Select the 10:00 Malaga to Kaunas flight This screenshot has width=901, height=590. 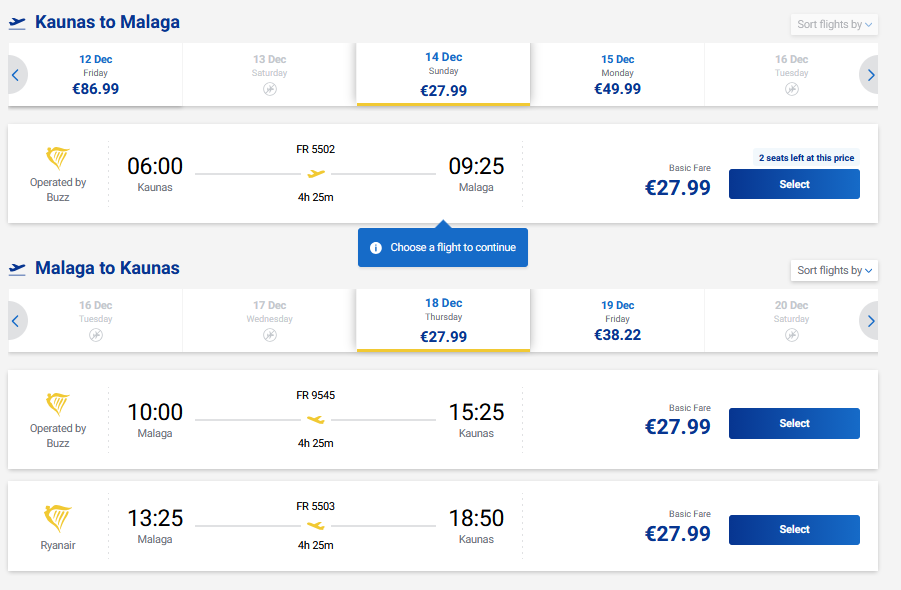(794, 424)
